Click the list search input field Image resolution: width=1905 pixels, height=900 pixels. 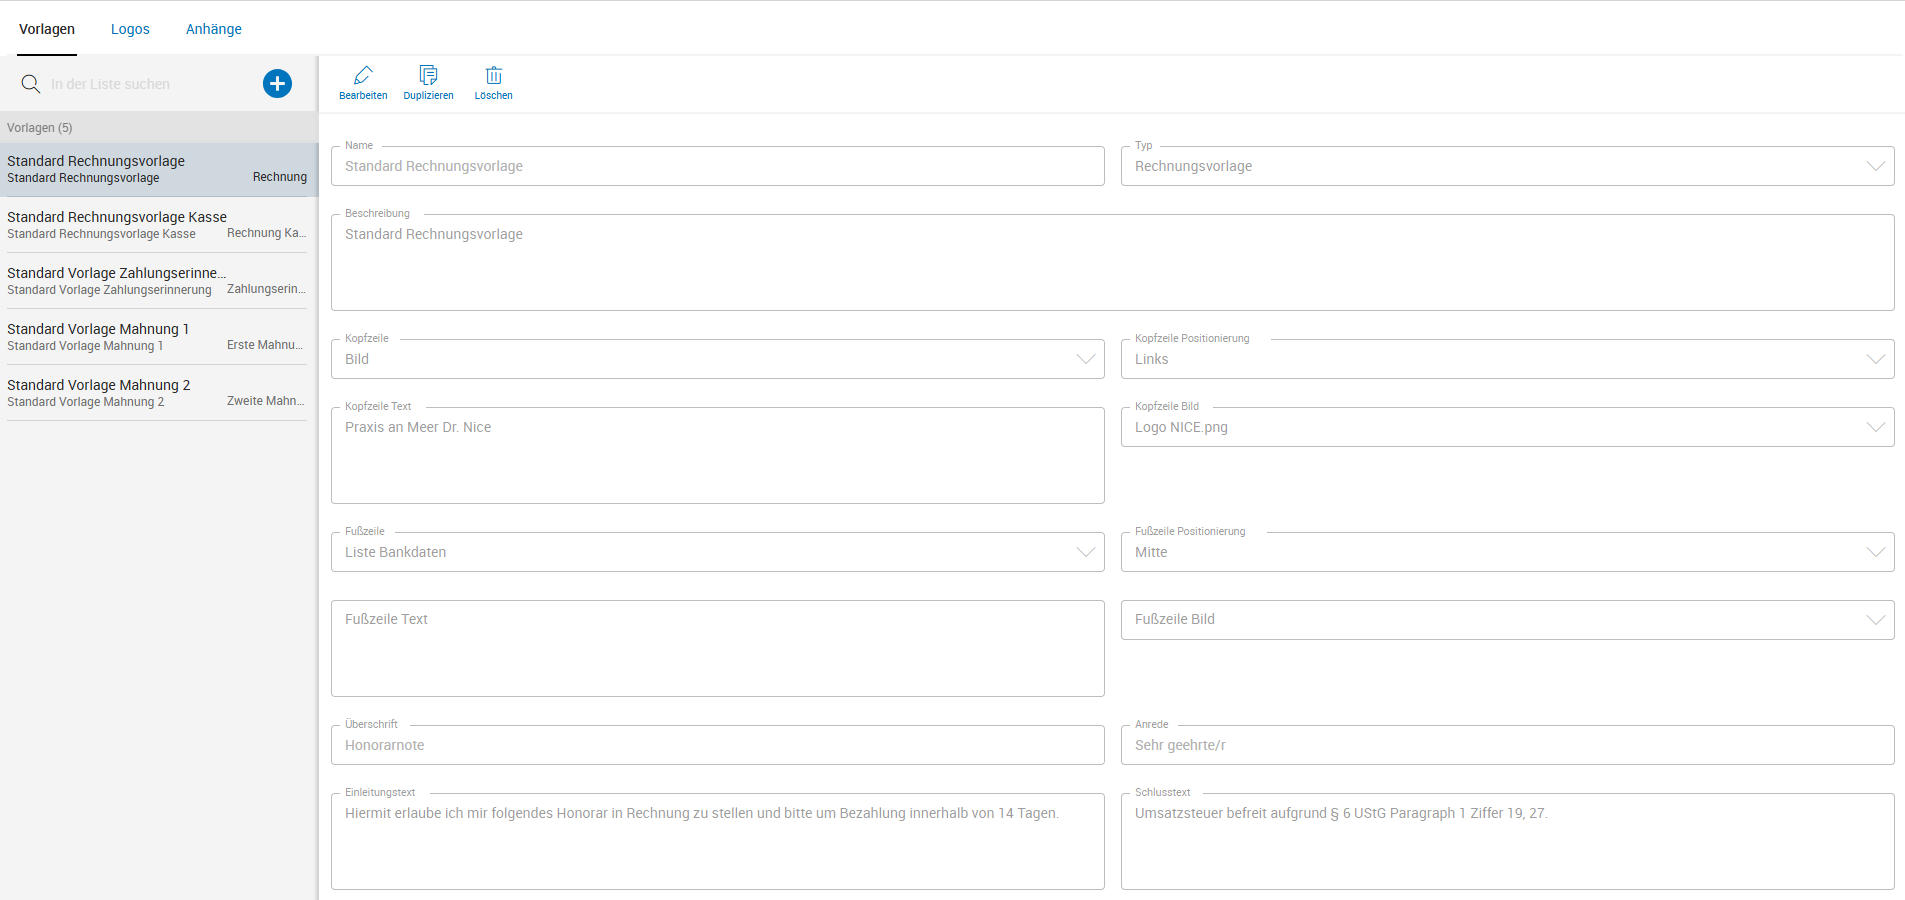[x=150, y=84]
